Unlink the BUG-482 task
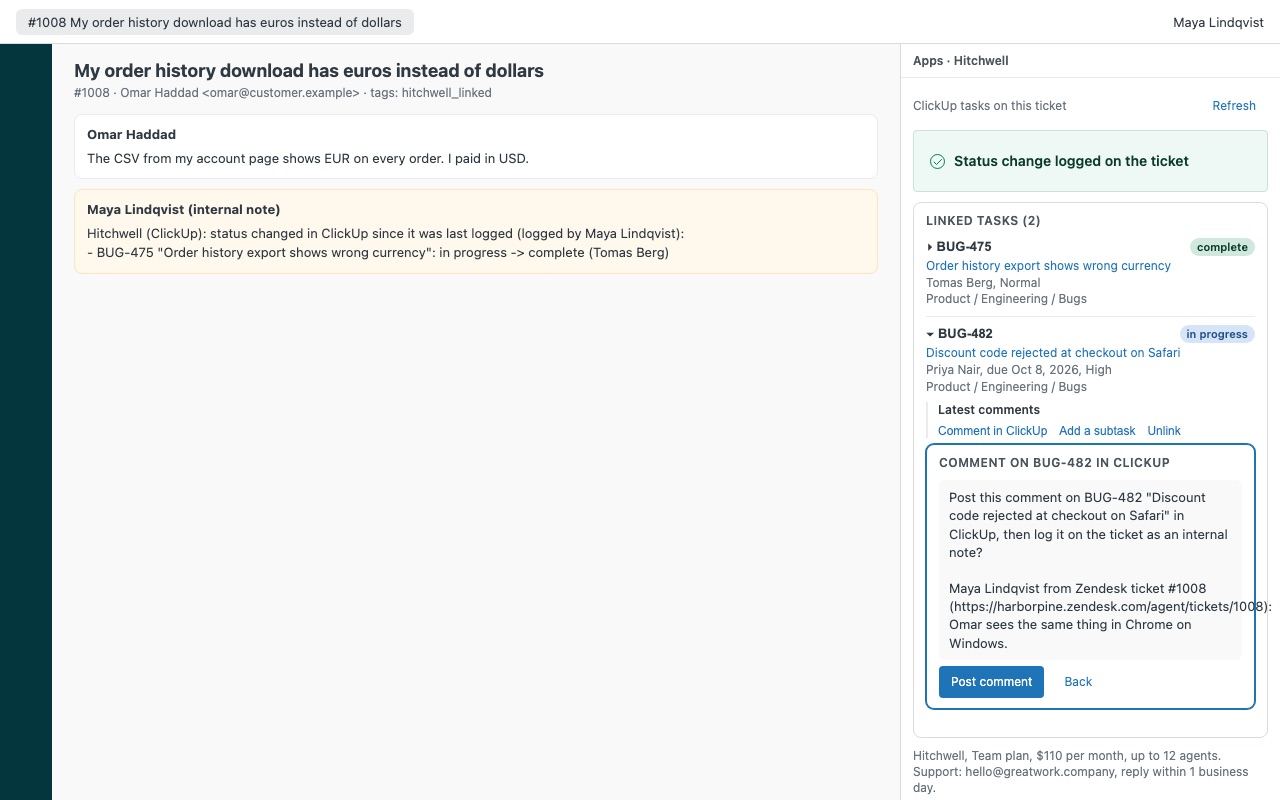 click(1164, 431)
